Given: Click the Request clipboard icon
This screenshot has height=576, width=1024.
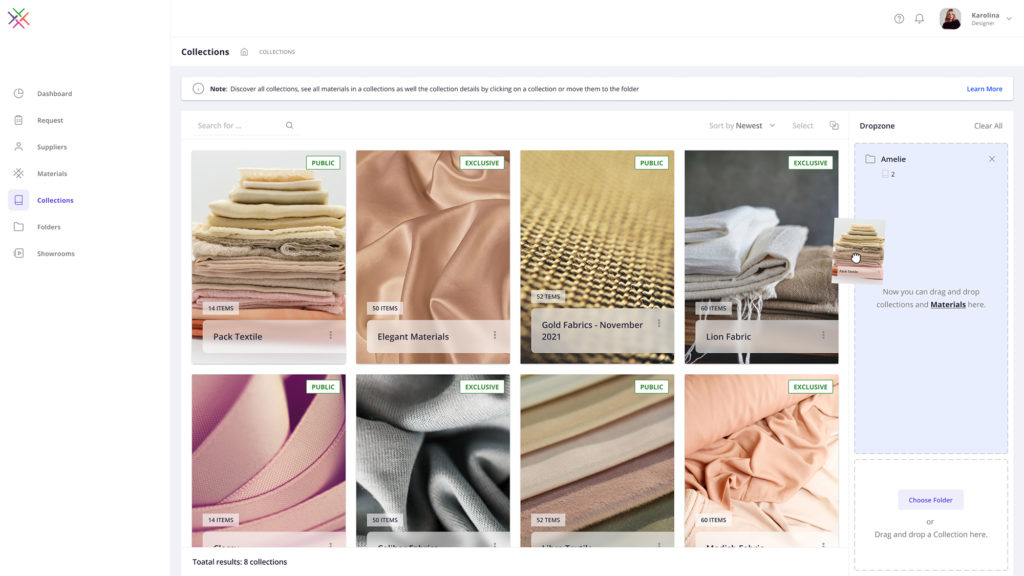Looking at the screenshot, I should 18,120.
